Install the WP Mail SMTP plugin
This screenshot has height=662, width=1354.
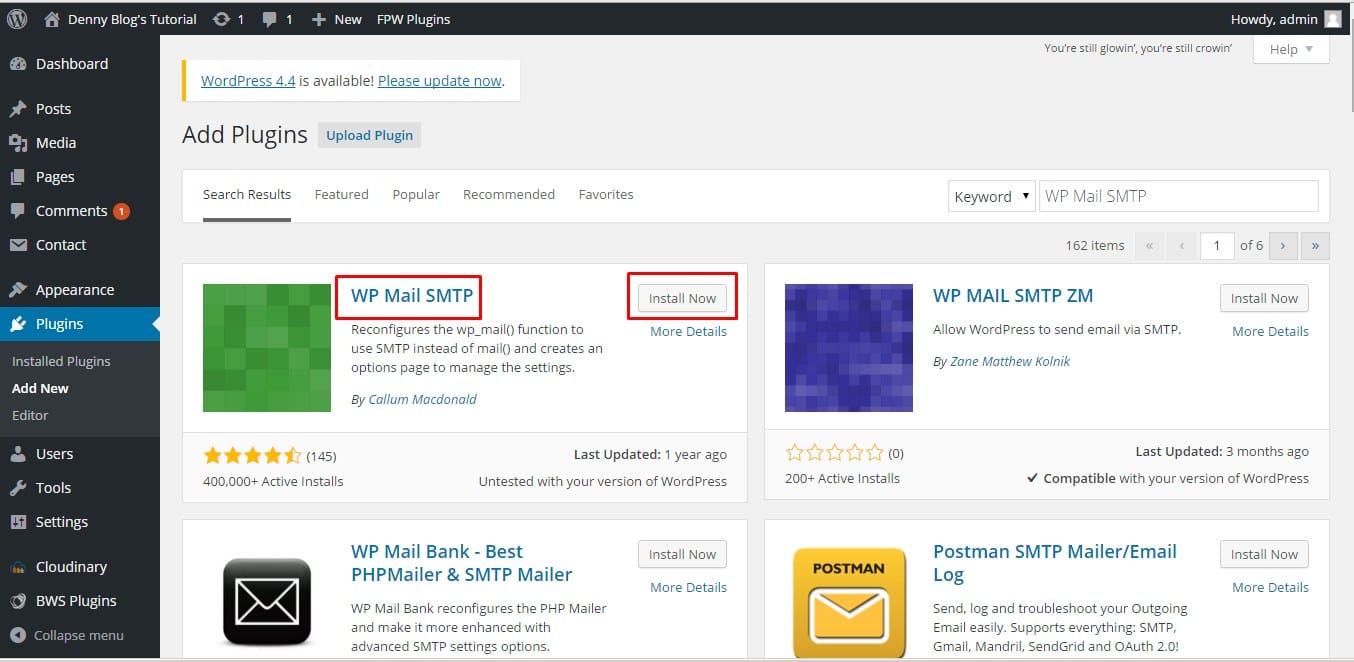682,298
